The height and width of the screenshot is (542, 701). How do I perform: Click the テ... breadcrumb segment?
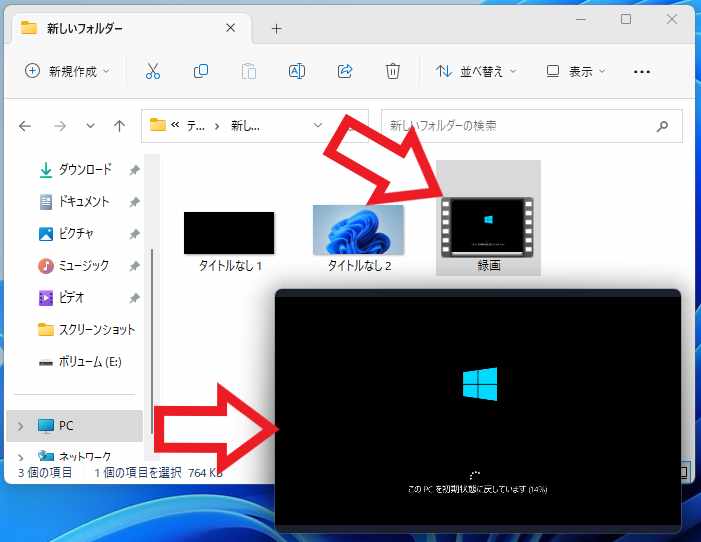click(x=195, y=126)
